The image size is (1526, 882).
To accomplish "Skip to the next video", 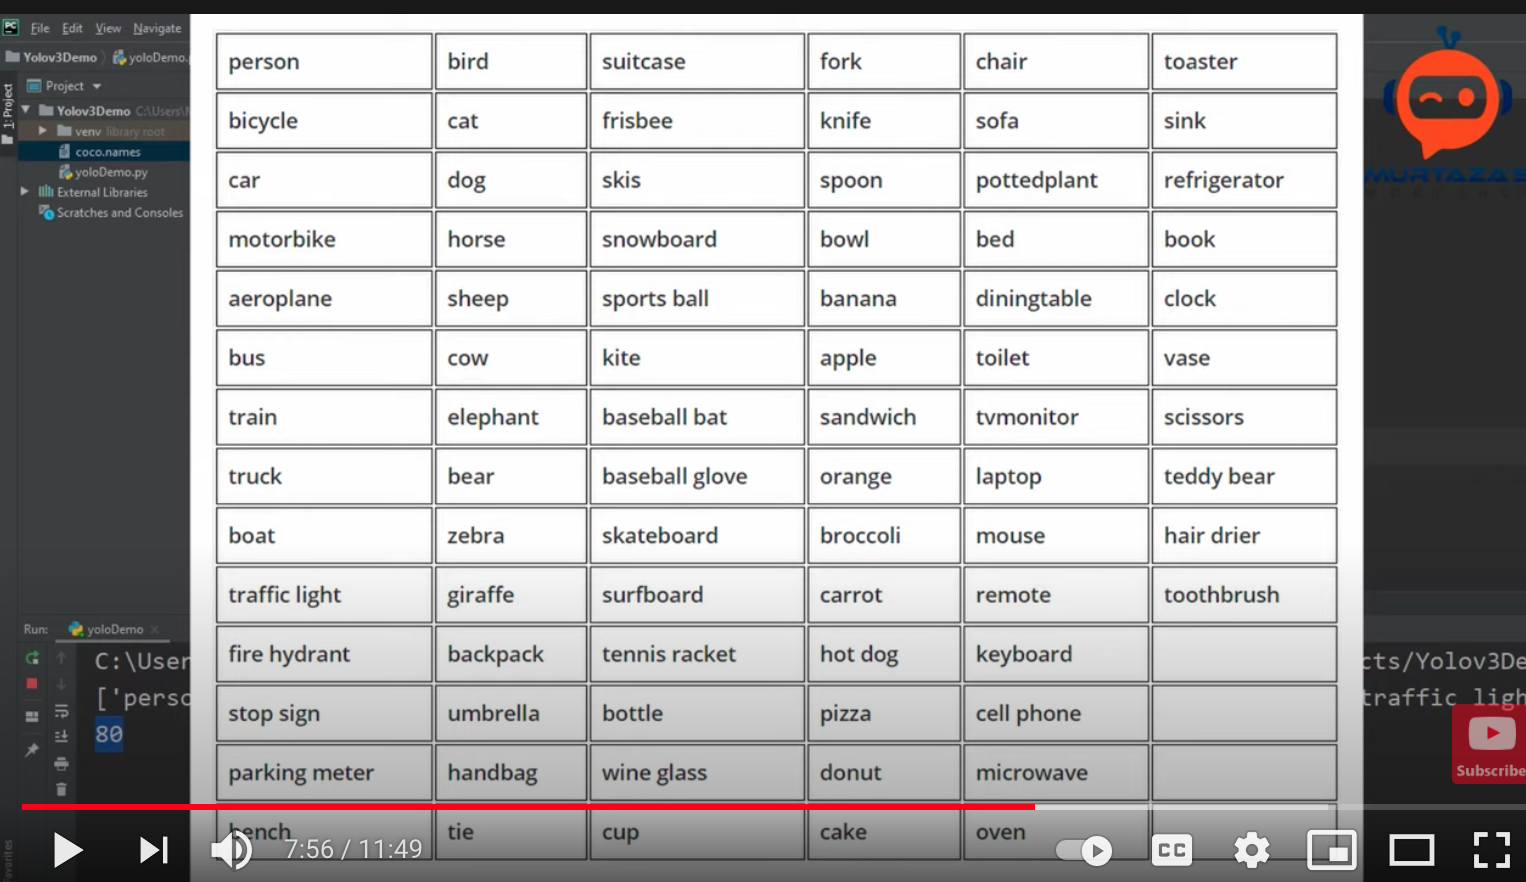I will tap(153, 851).
